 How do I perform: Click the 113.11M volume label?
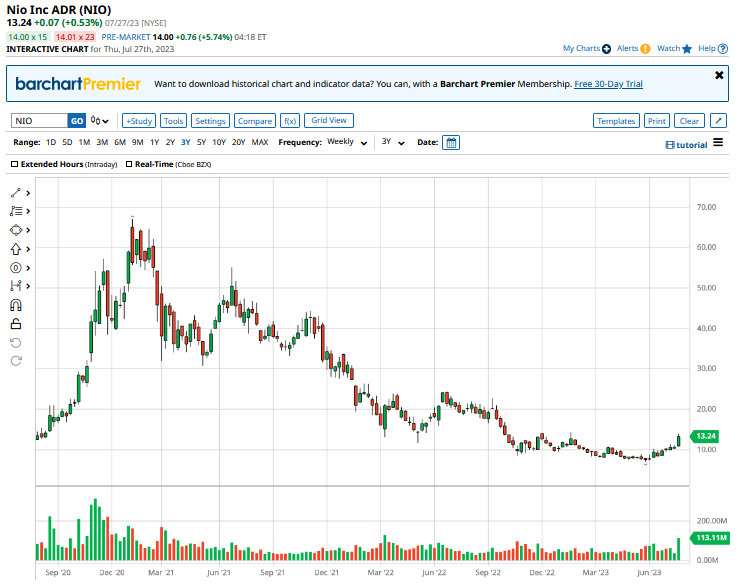click(710, 537)
